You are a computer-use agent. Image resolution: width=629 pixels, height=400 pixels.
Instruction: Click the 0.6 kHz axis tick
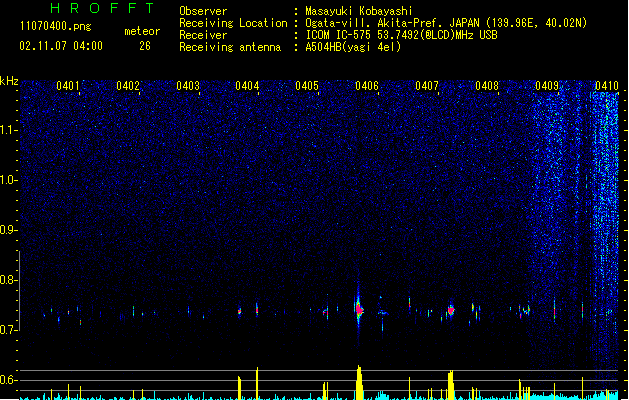[8, 380]
